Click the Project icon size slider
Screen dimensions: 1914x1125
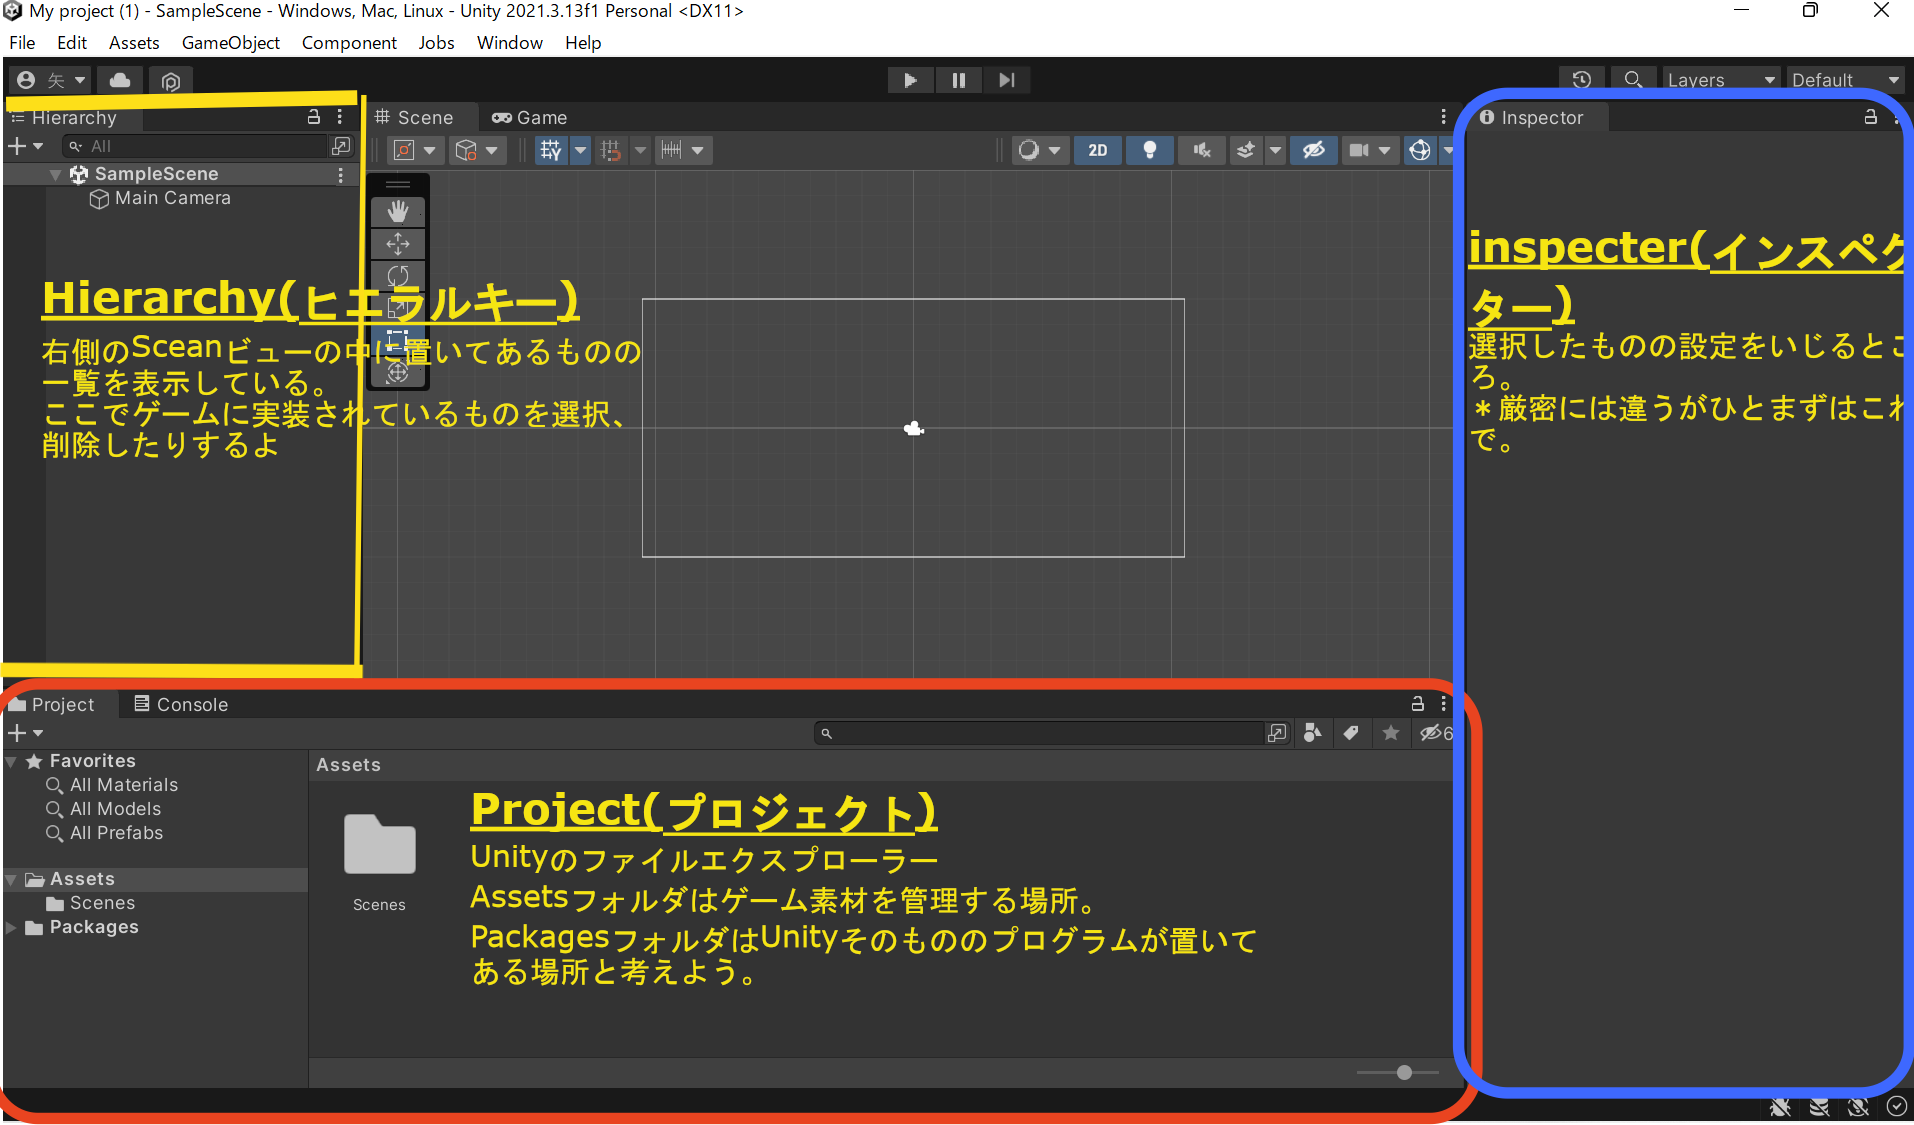(x=1398, y=1072)
